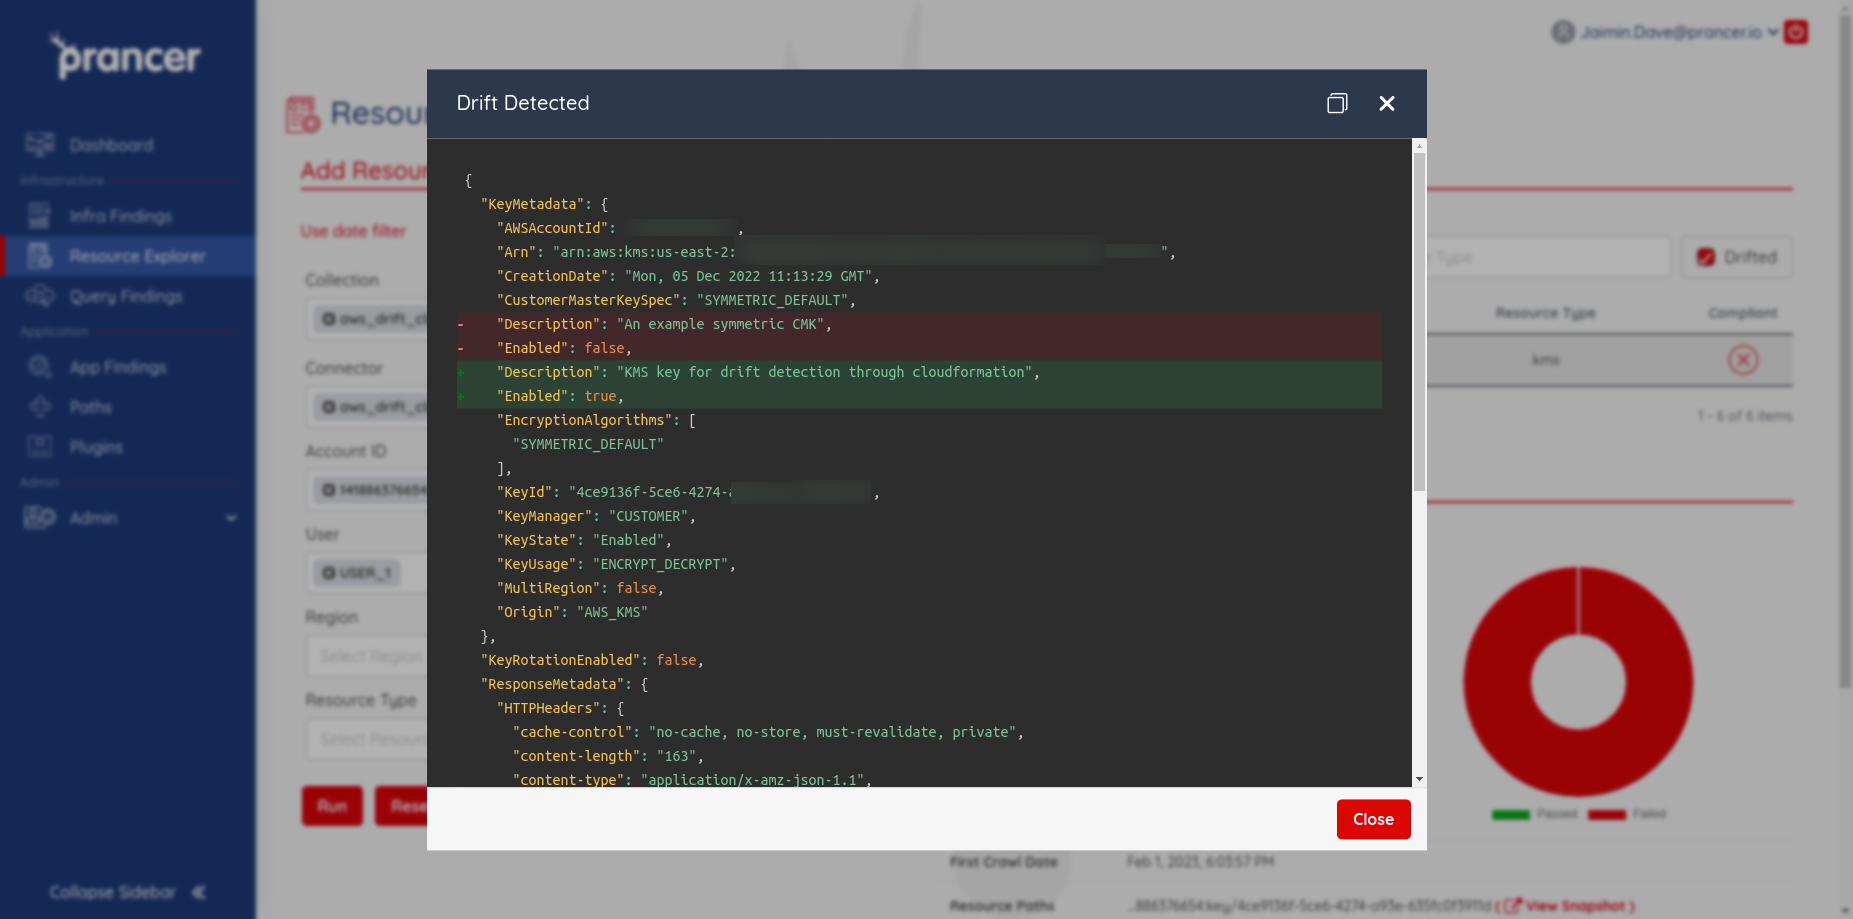Collapse the sidebar
Viewport: 1853px width, 919px height.
point(127,892)
